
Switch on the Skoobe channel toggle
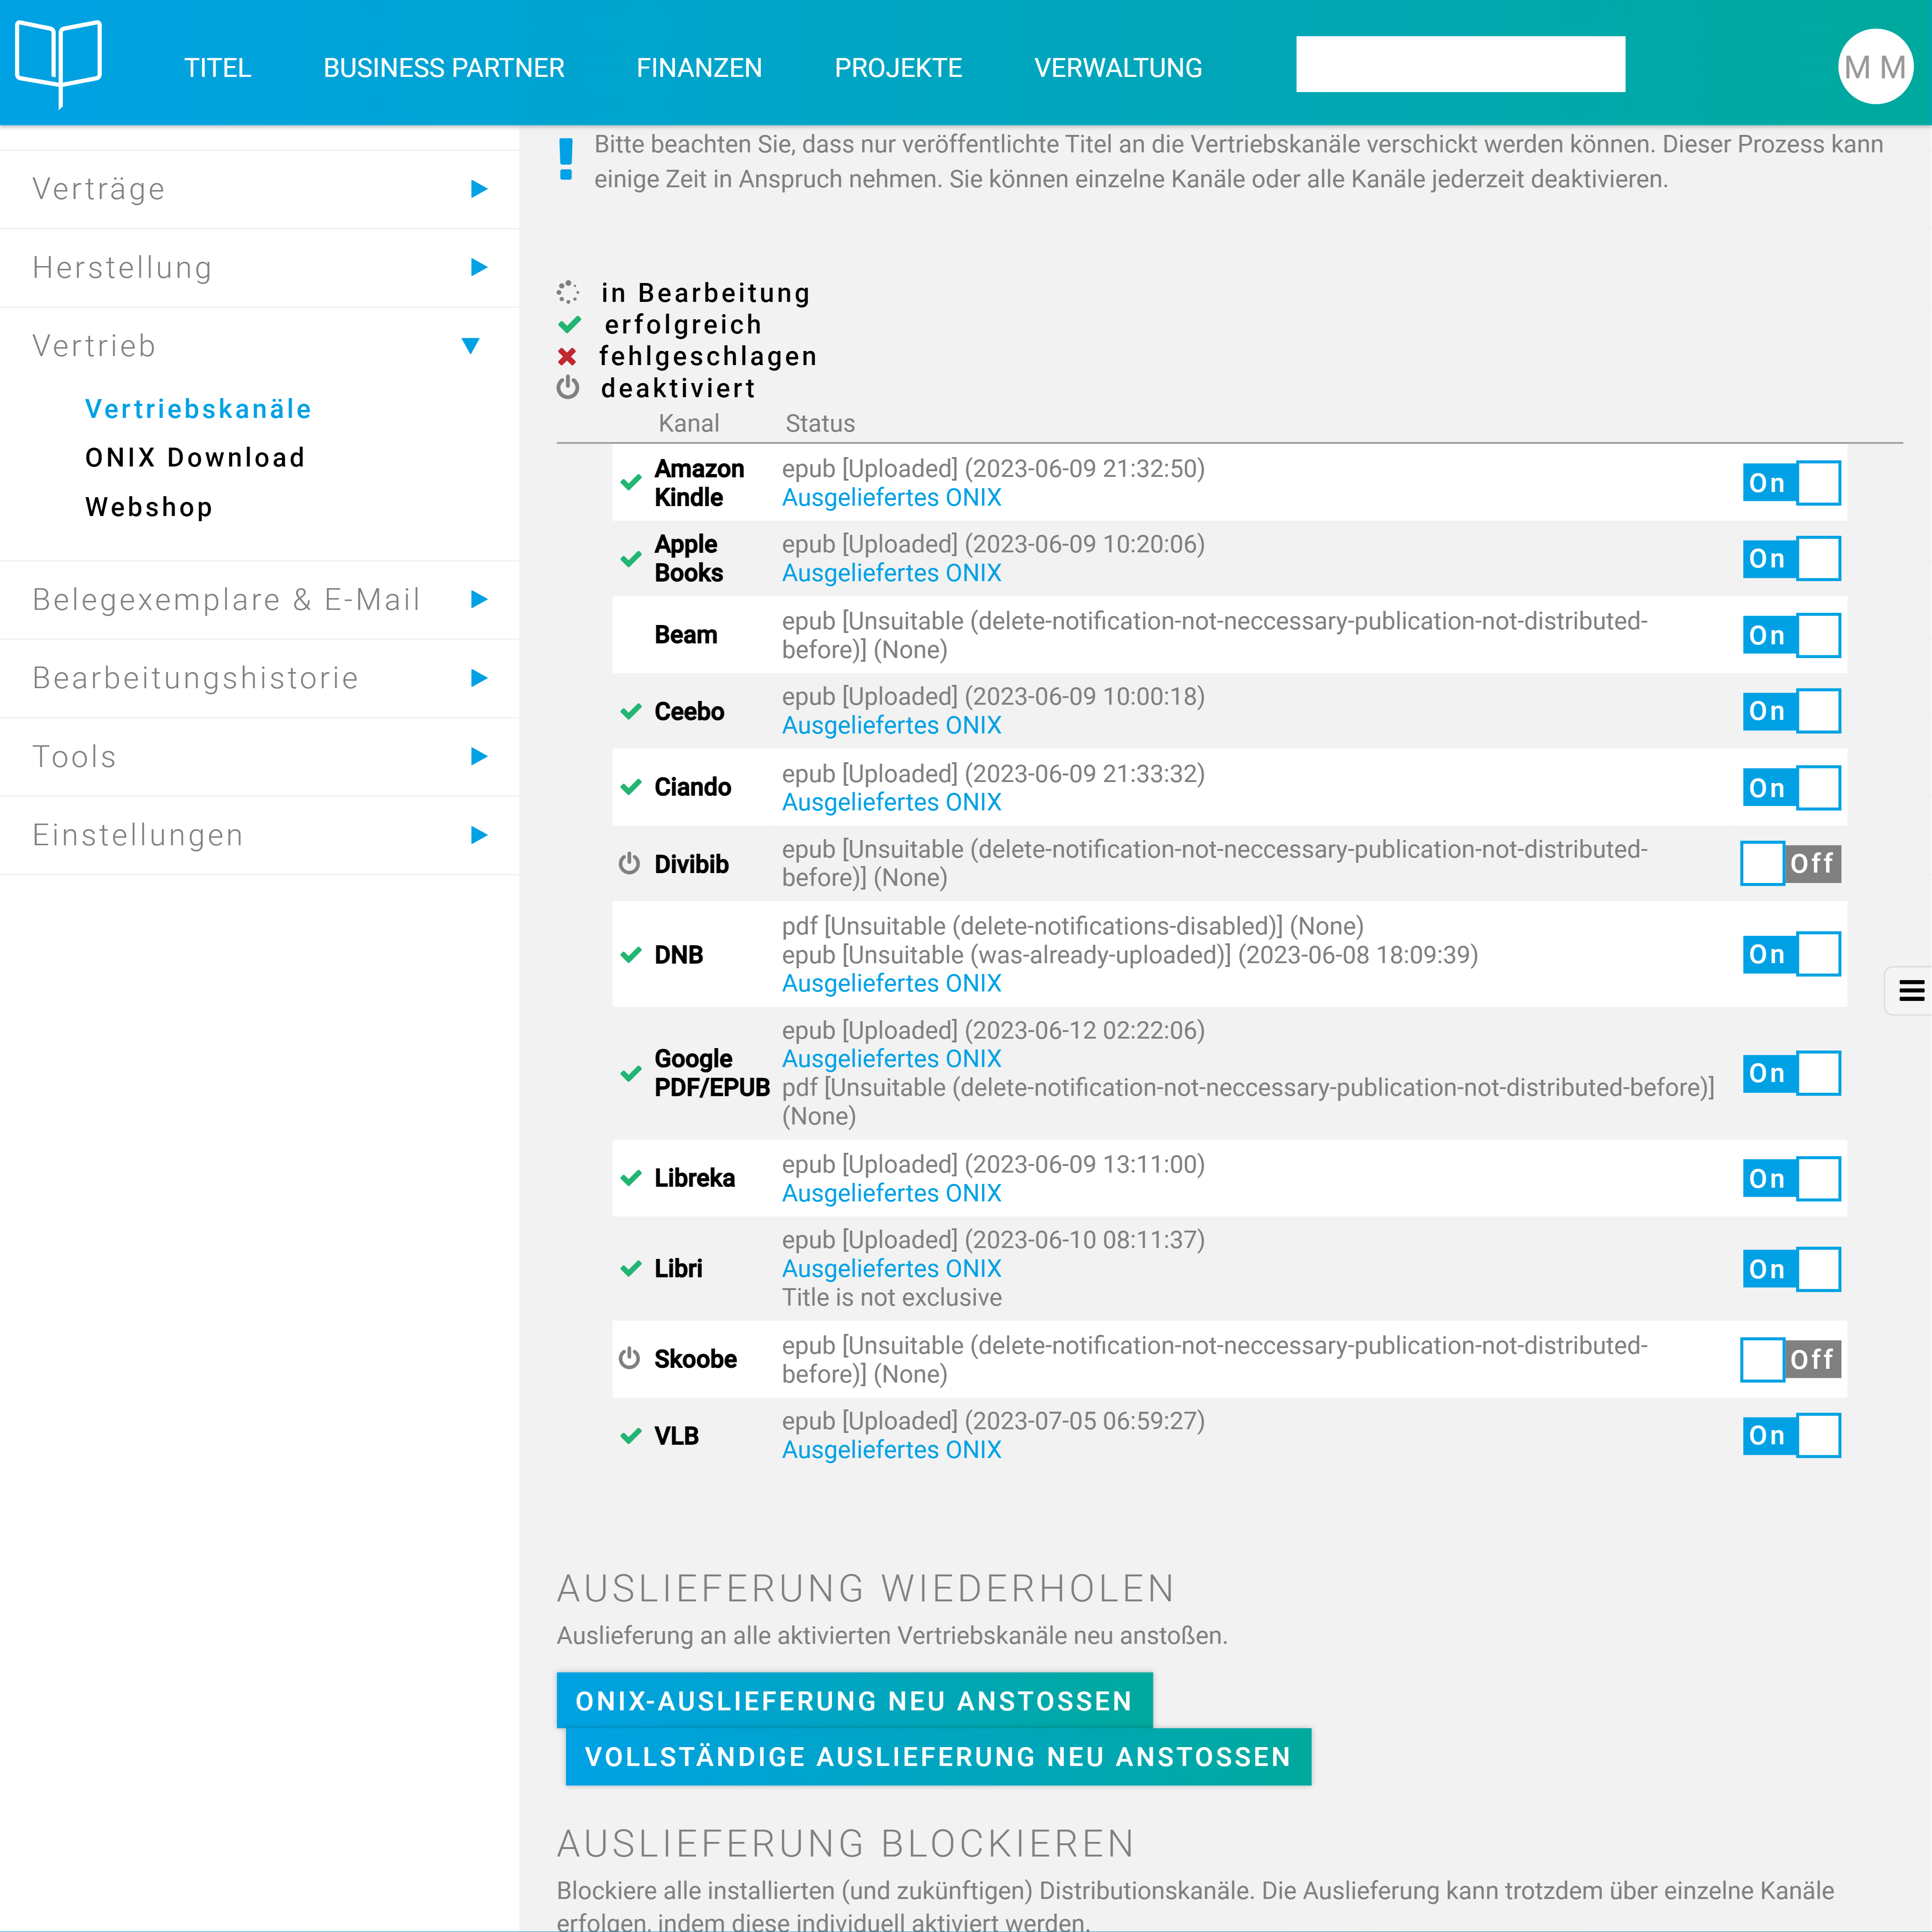click(x=1791, y=1359)
